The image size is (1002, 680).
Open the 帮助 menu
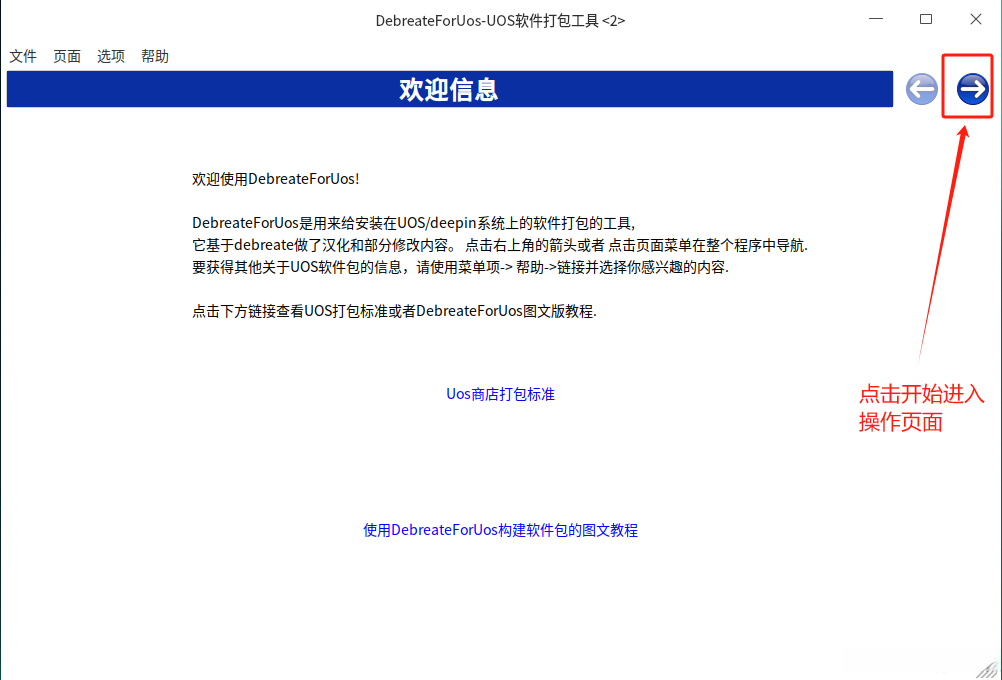pos(155,56)
